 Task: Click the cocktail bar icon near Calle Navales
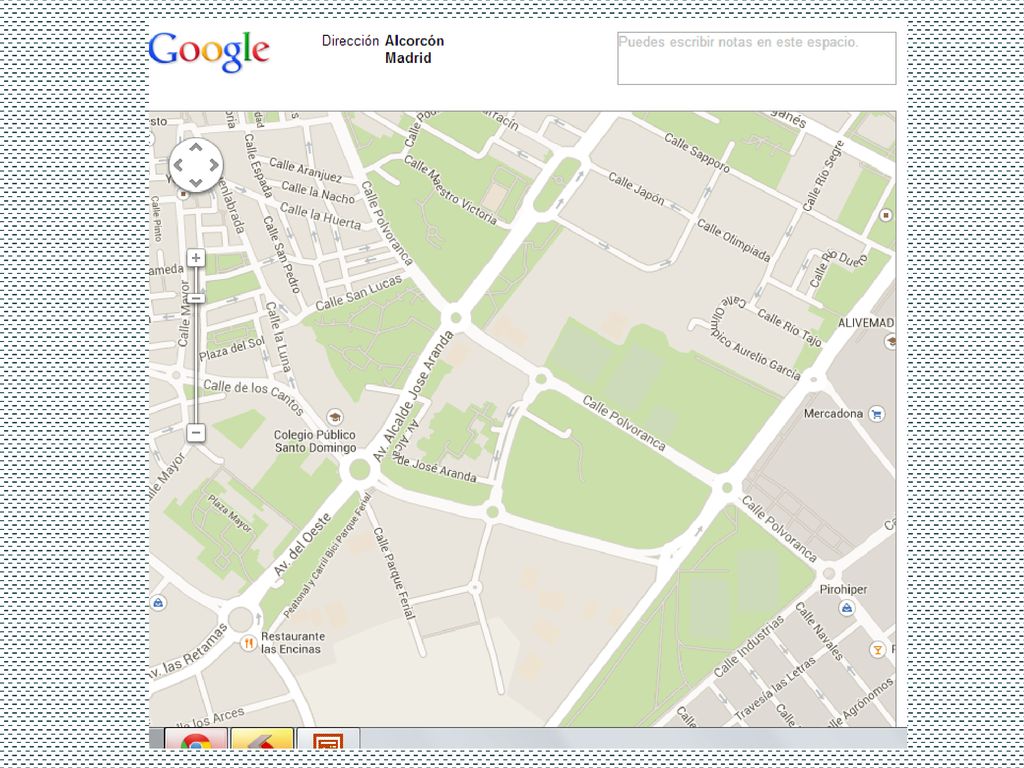click(878, 650)
